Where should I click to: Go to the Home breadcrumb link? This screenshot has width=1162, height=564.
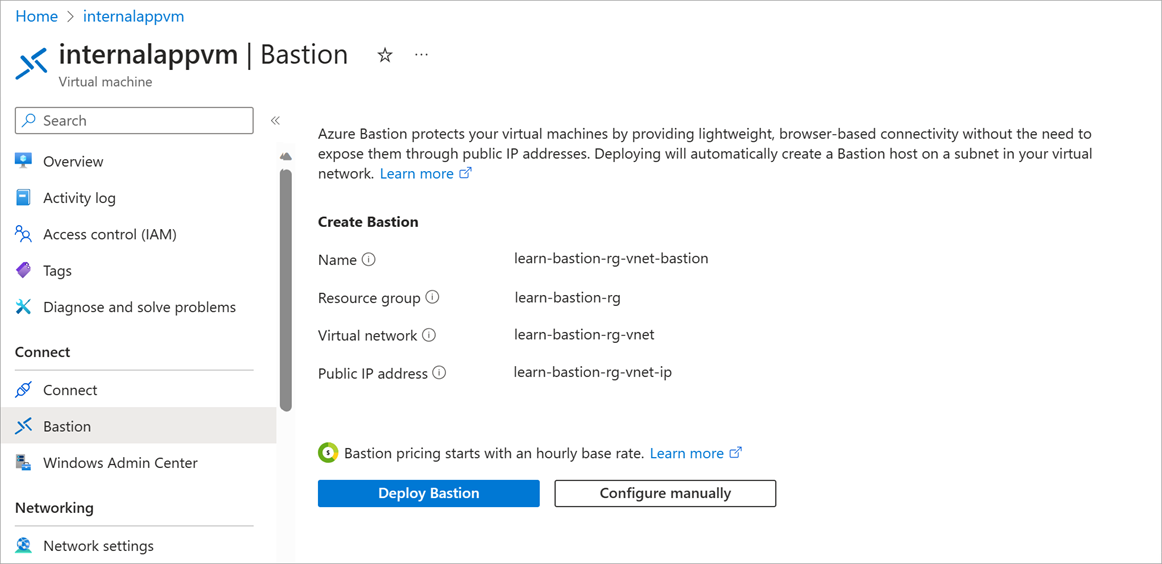pyautogui.click(x=36, y=16)
